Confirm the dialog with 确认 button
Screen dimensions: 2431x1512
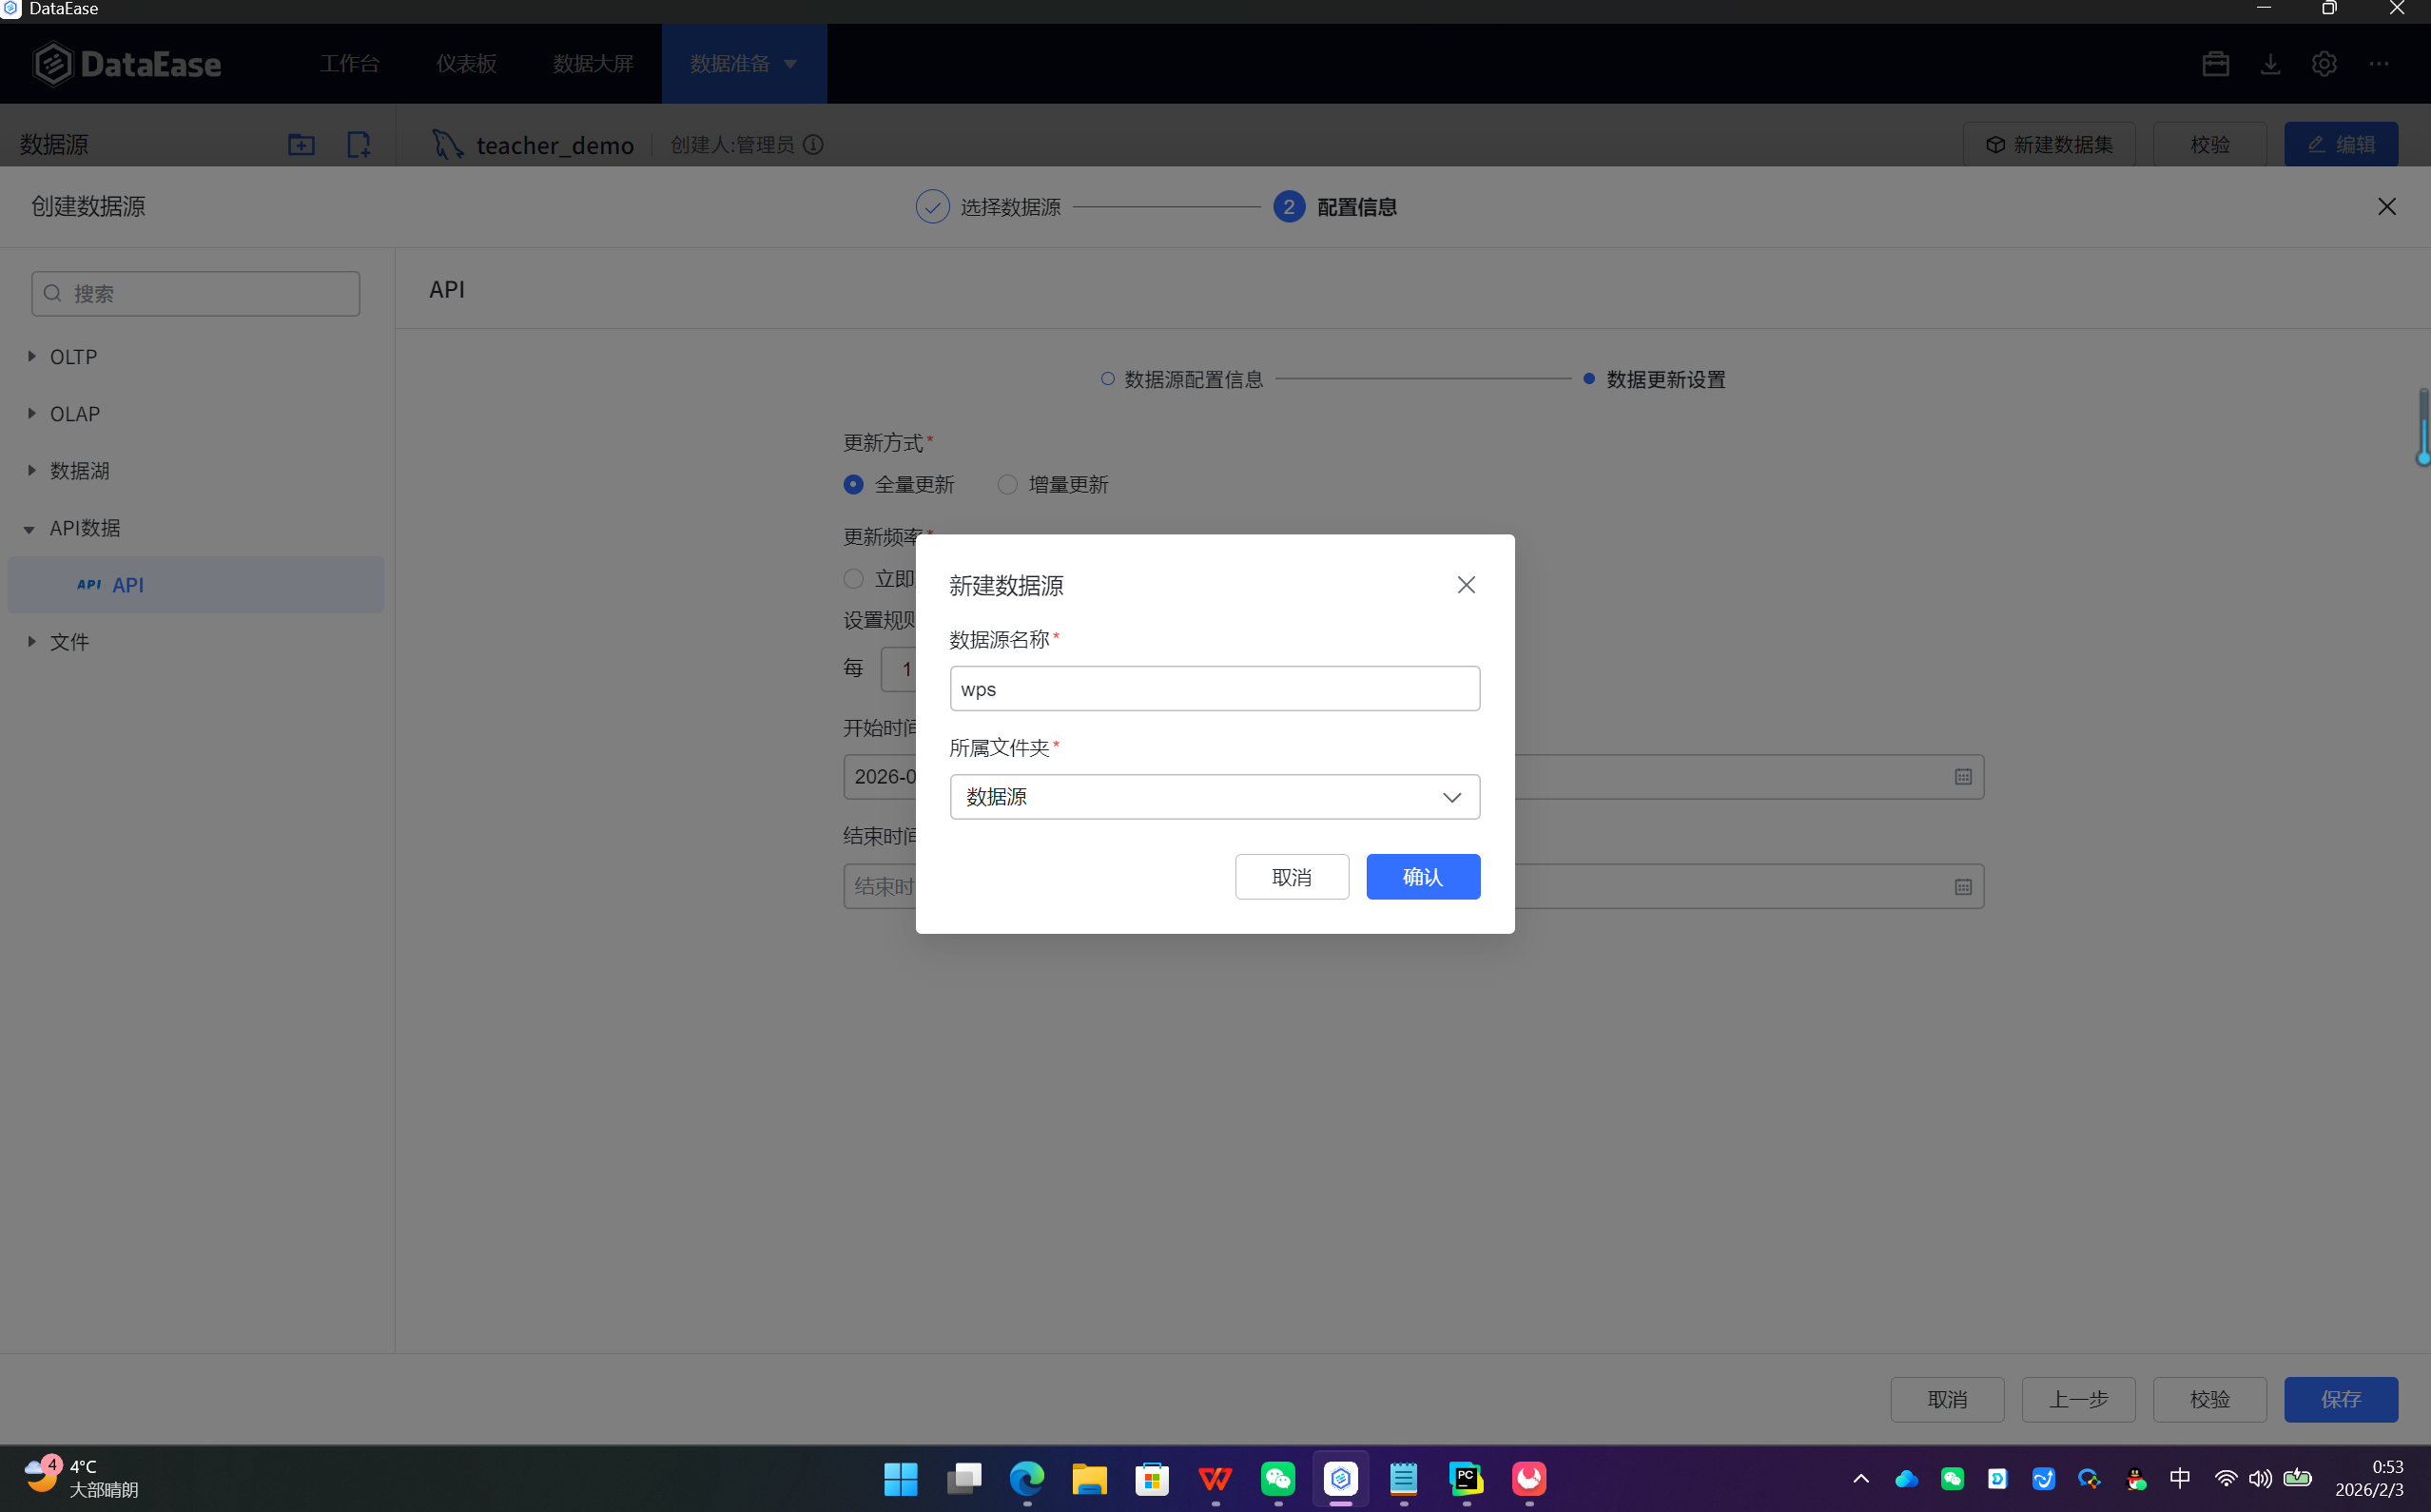point(1422,877)
